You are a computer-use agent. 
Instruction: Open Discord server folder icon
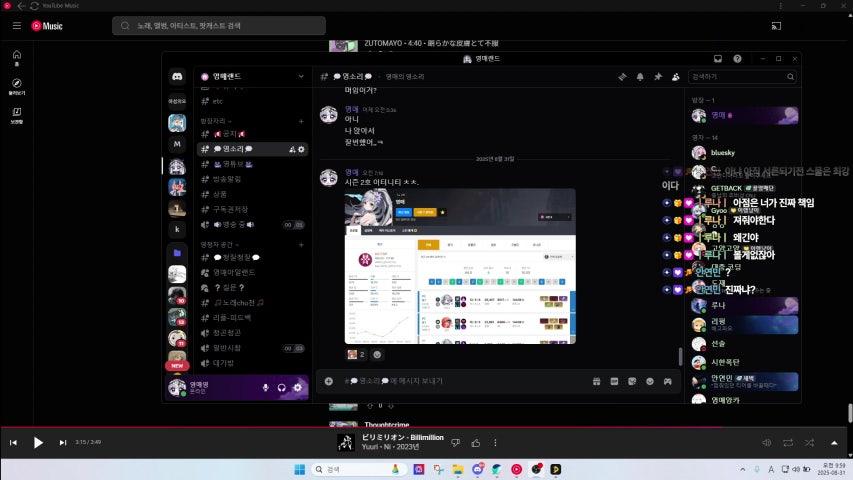(x=177, y=253)
